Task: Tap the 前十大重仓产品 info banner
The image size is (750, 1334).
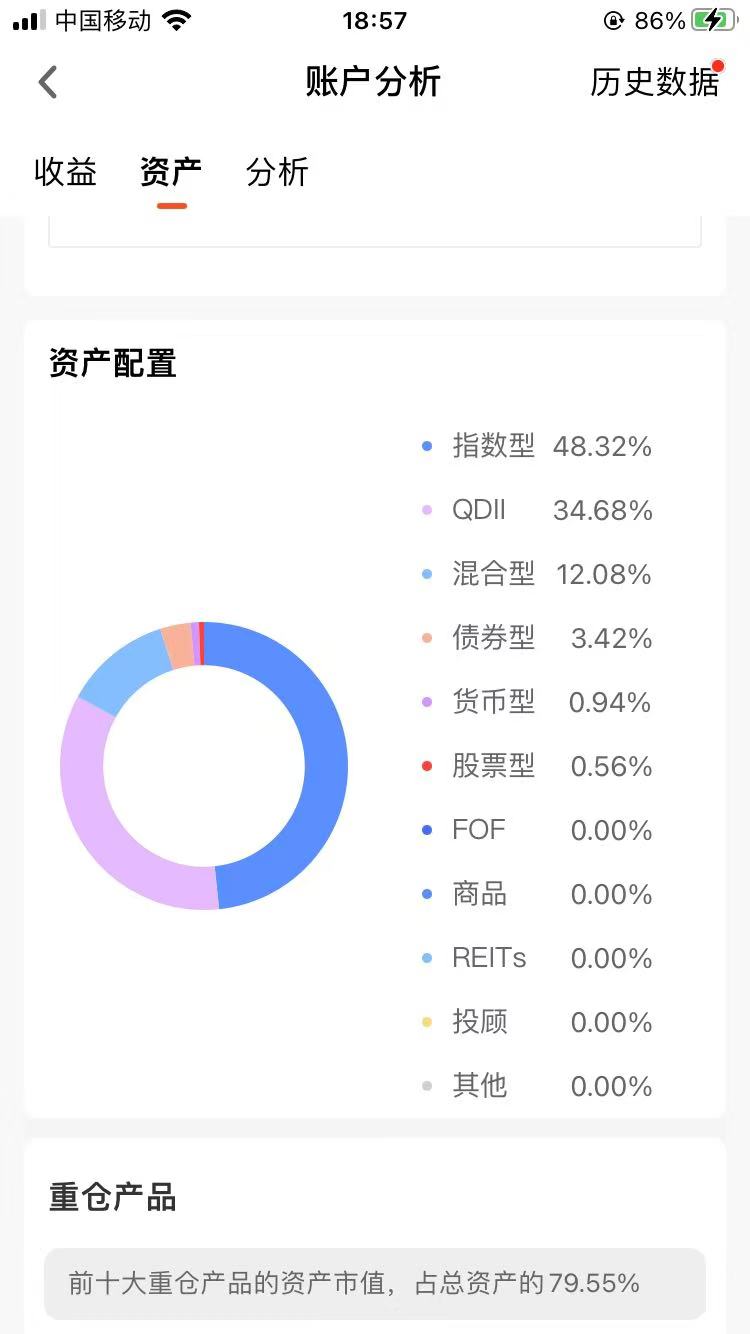Action: click(x=375, y=1283)
